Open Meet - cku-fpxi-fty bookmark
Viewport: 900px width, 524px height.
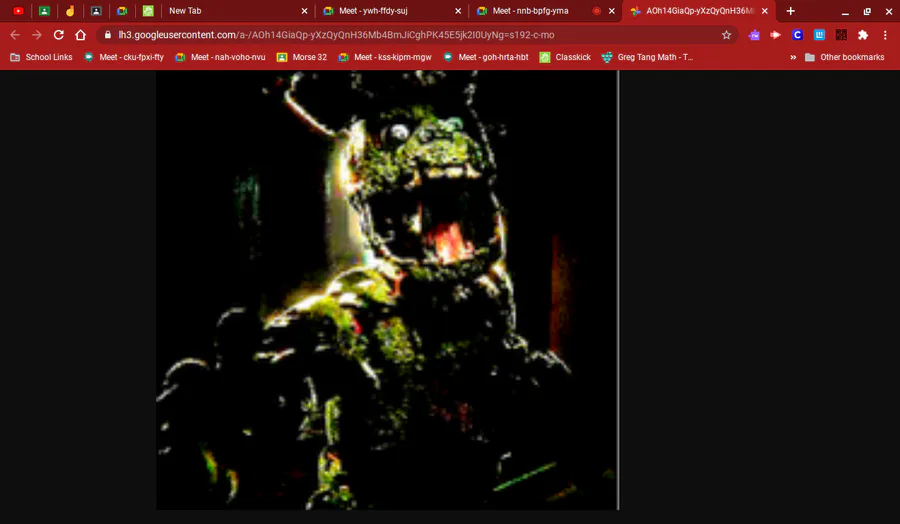point(123,57)
